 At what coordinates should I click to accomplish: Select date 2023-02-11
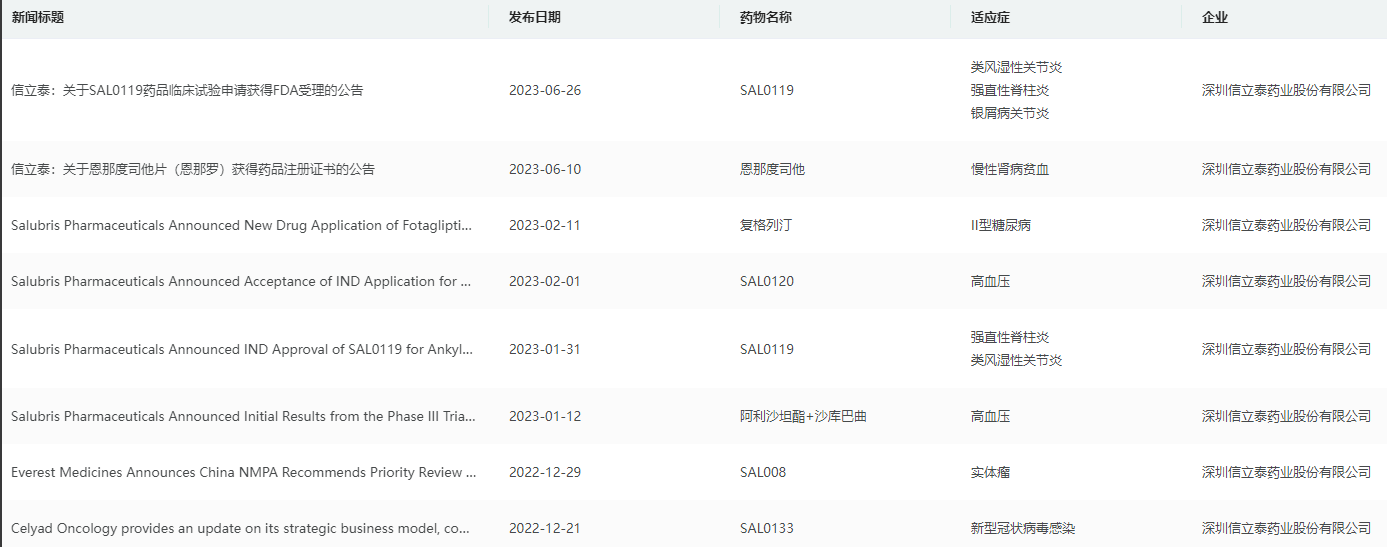pos(545,225)
